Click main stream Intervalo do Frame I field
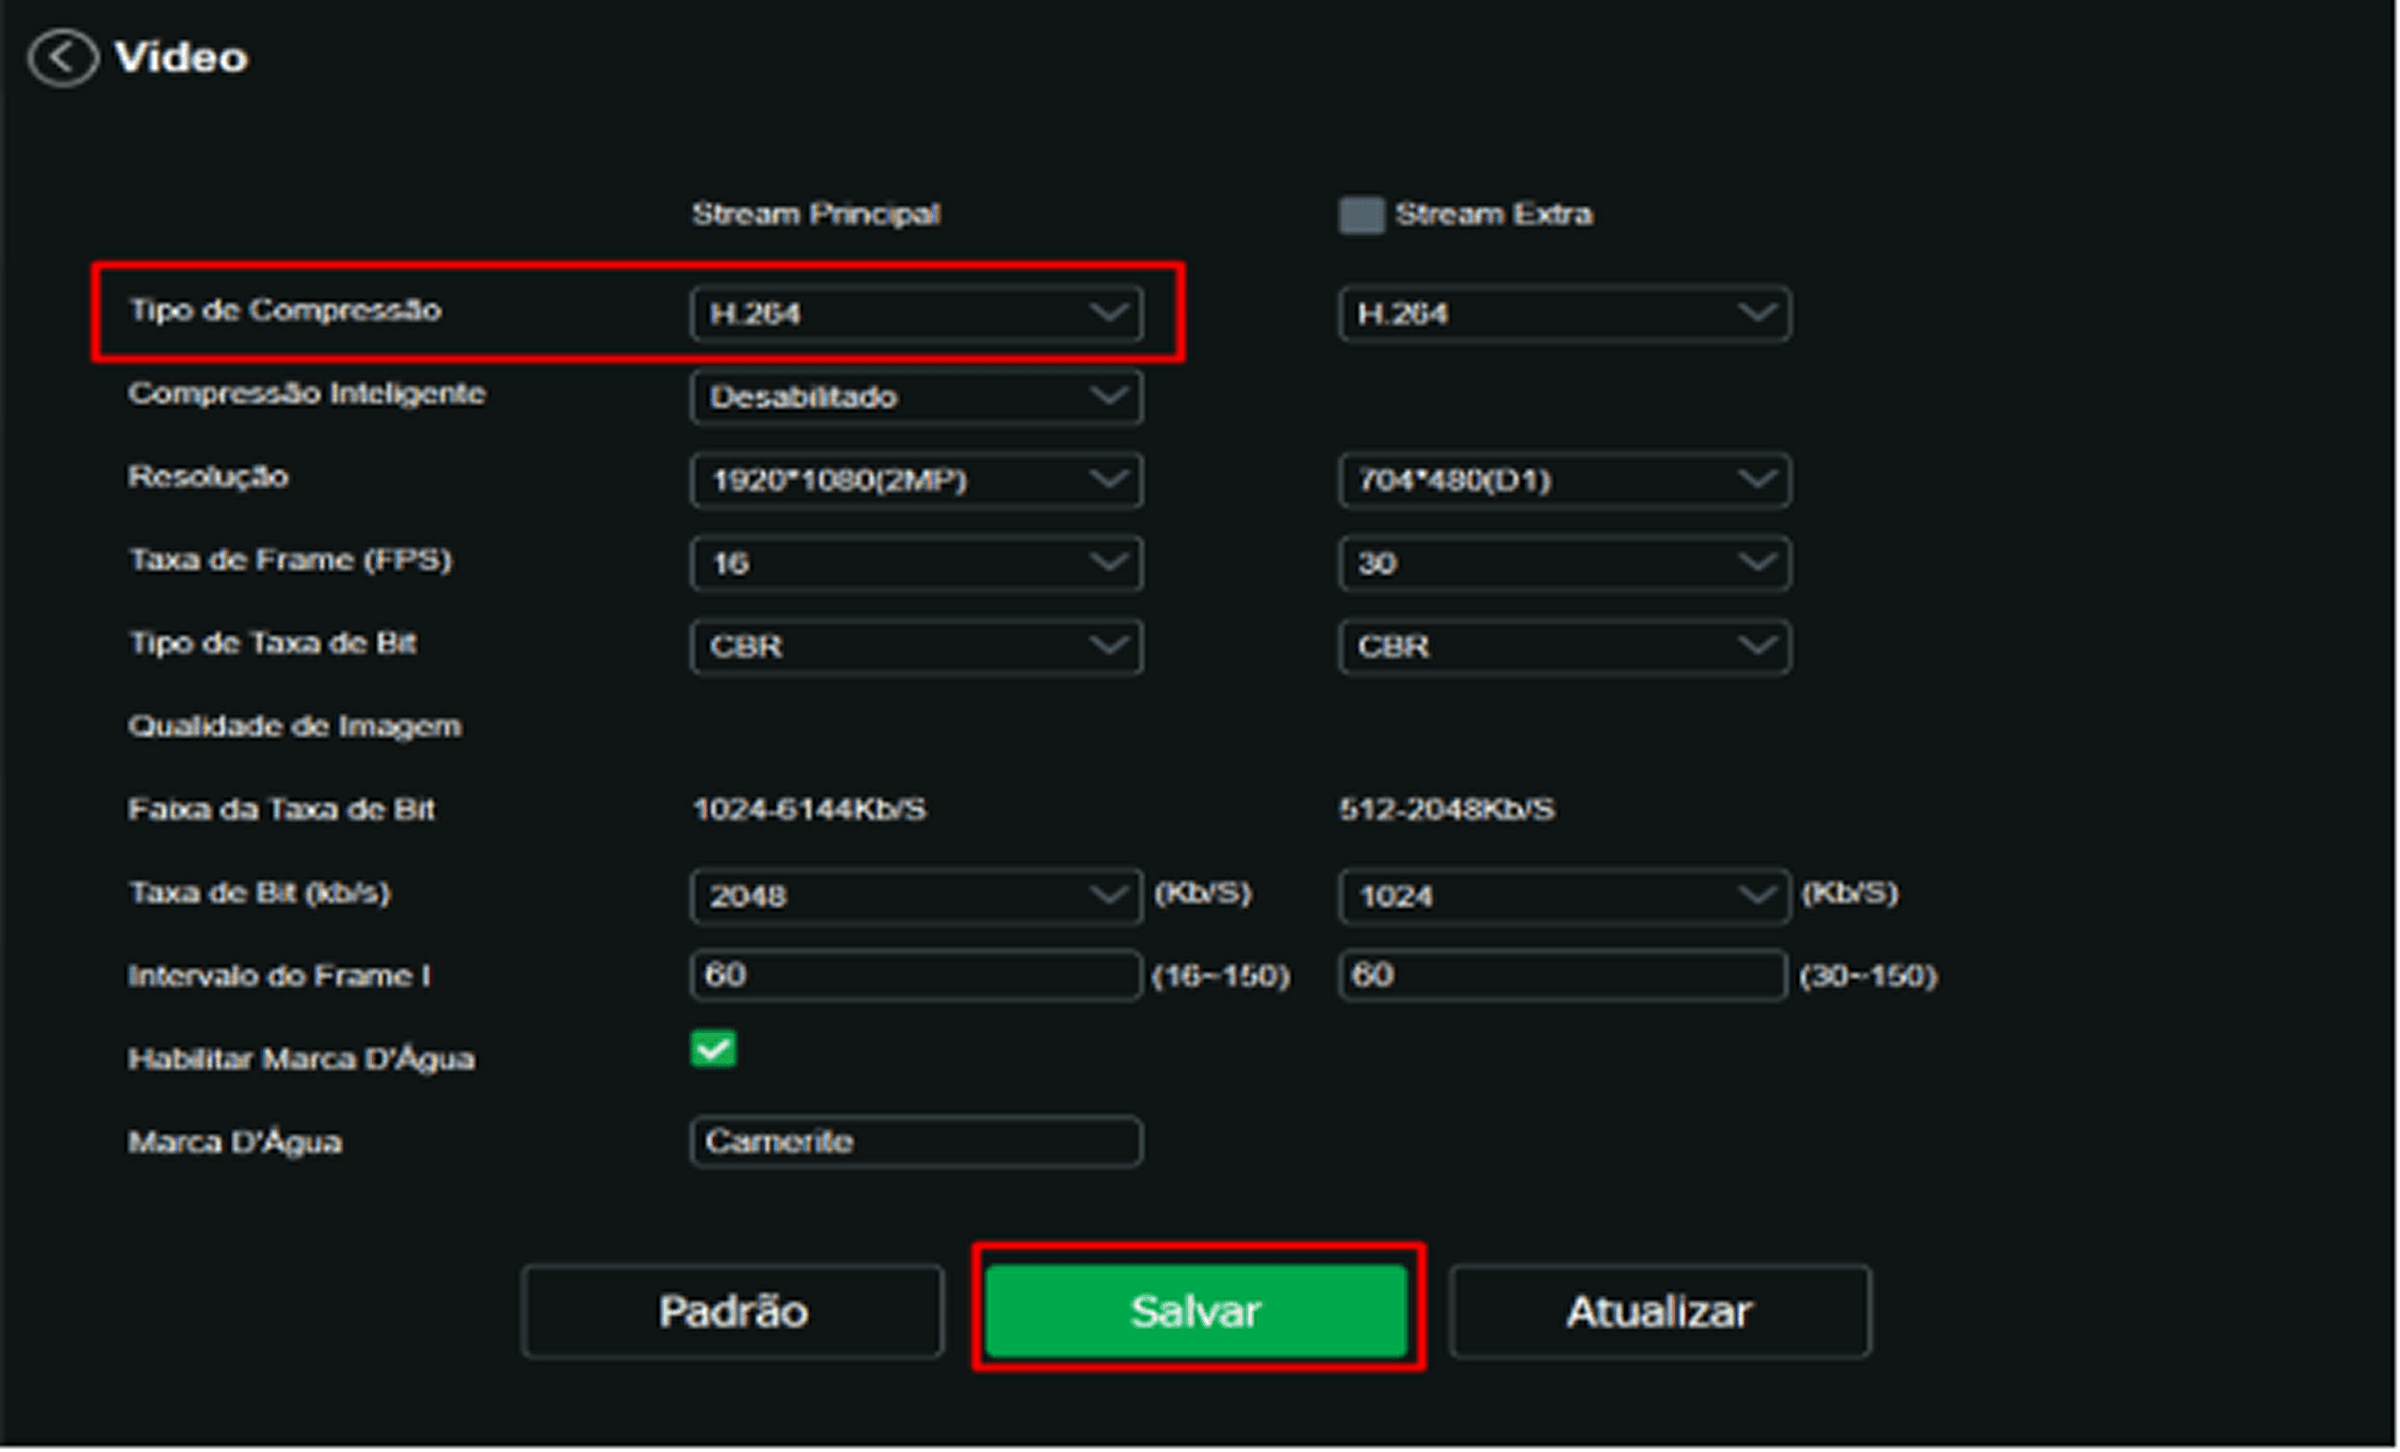Viewport: 2400px width, 1452px height. pyautogui.click(x=914, y=976)
